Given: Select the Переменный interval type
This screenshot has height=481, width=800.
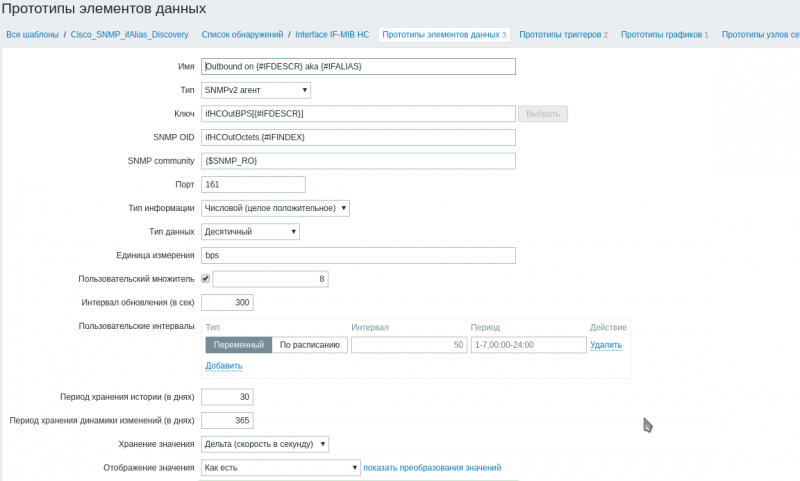Looking at the screenshot, I should [239, 345].
